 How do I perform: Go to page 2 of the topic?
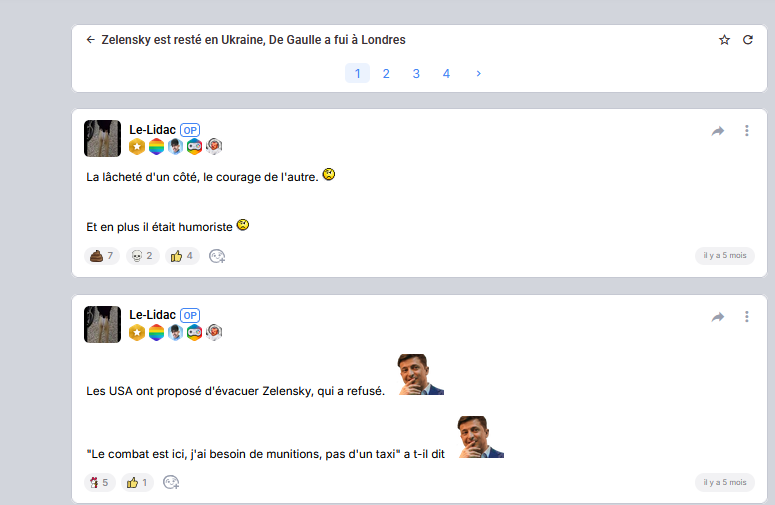(386, 74)
